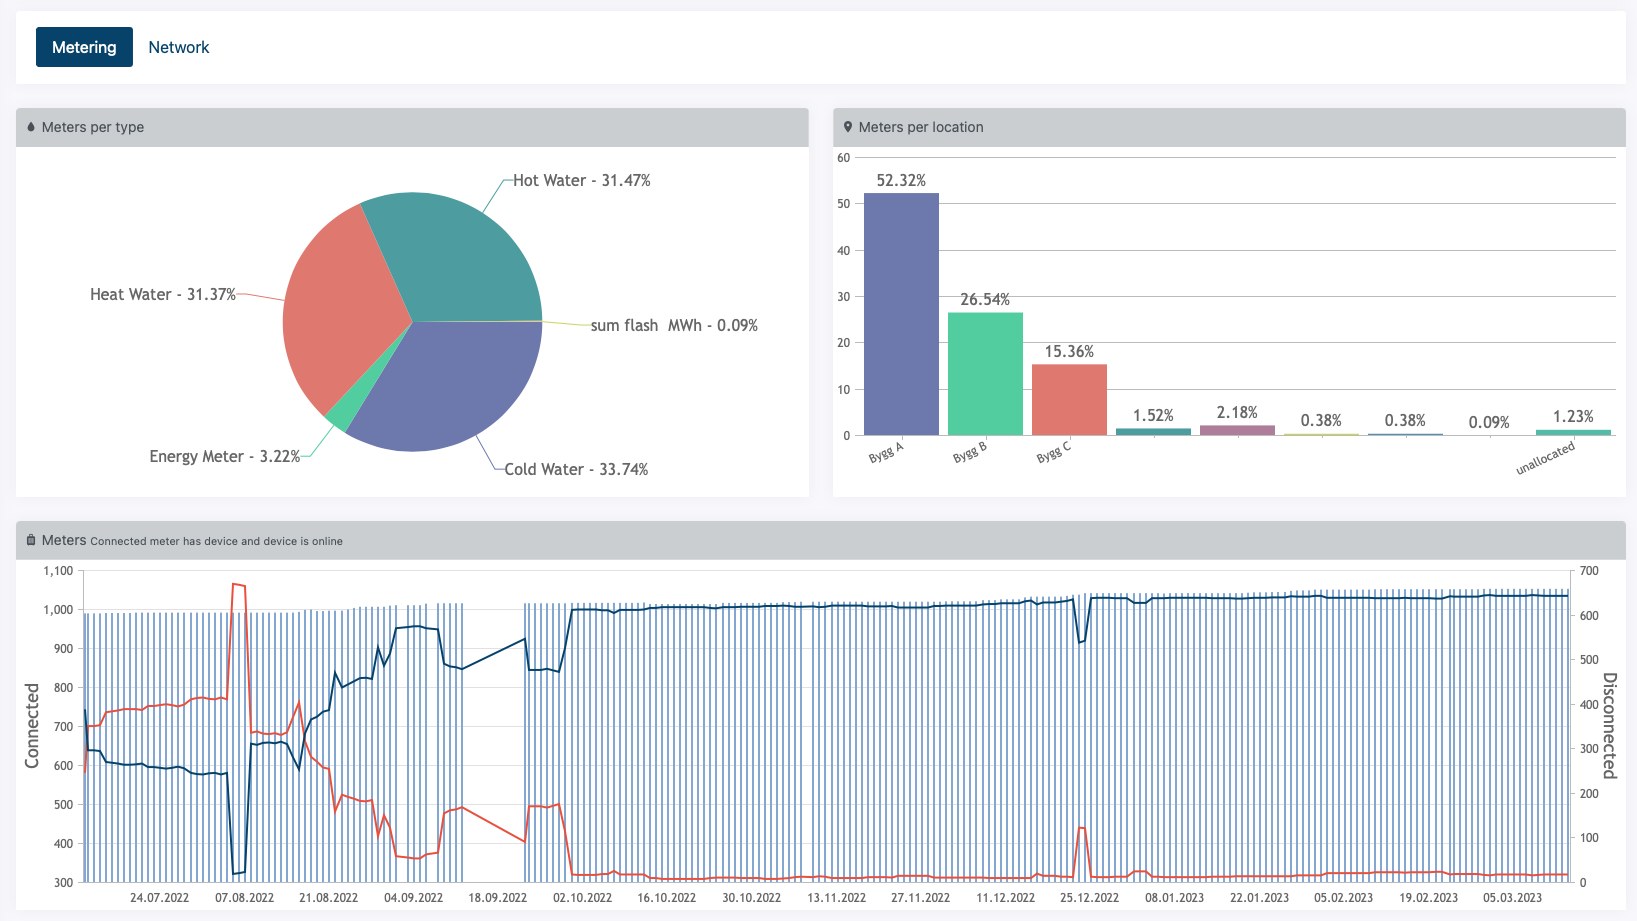1637x921 pixels.
Task: Click the Bygg A axis label
Action: [x=886, y=452]
